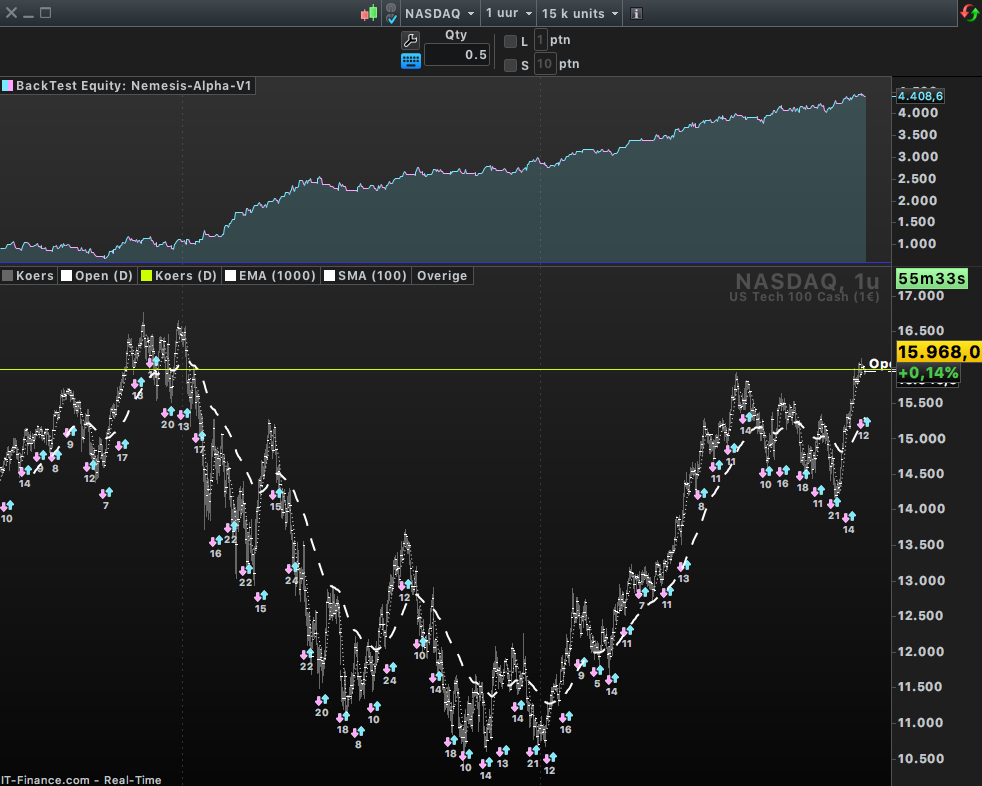The image size is (982, 786).
Task: Click the pink-cyan BackTest Equity color swatch
Action: tap(8, 86)
